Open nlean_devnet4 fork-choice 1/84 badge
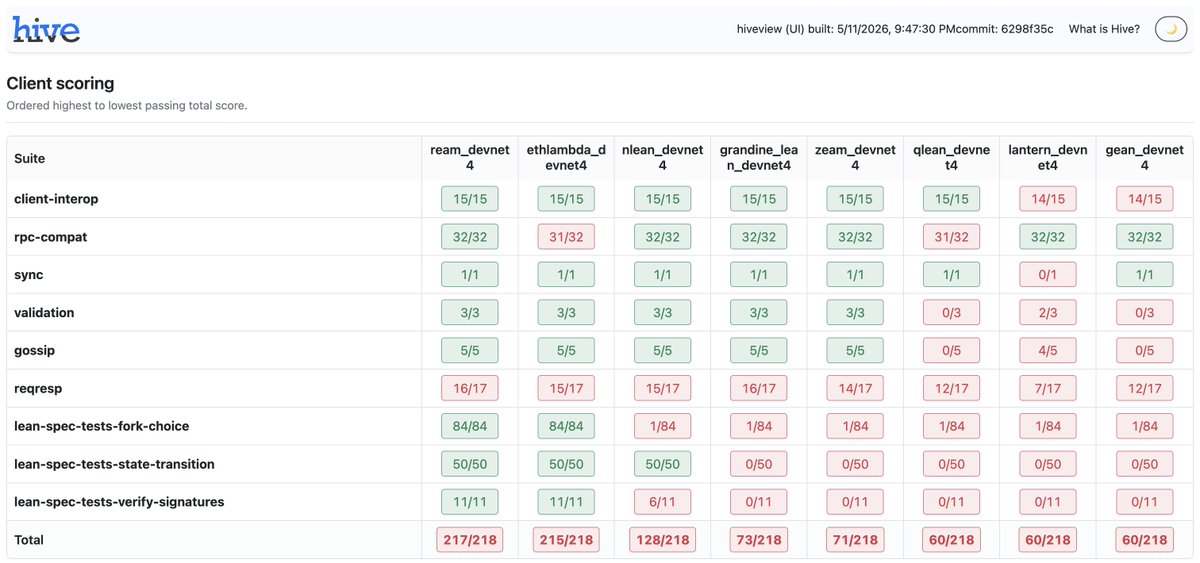Viewport: 1200px width, 563px height. pyautogui.click(x=662, y=427)
